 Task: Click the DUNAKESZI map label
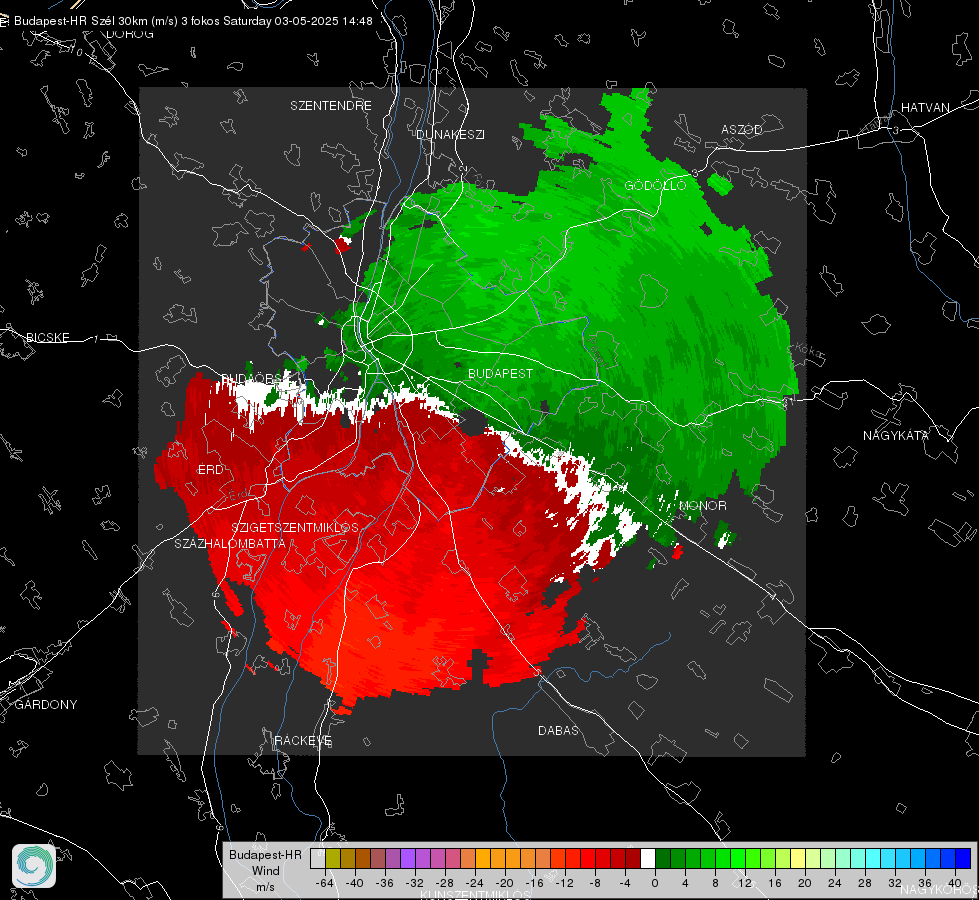[450, 134]
